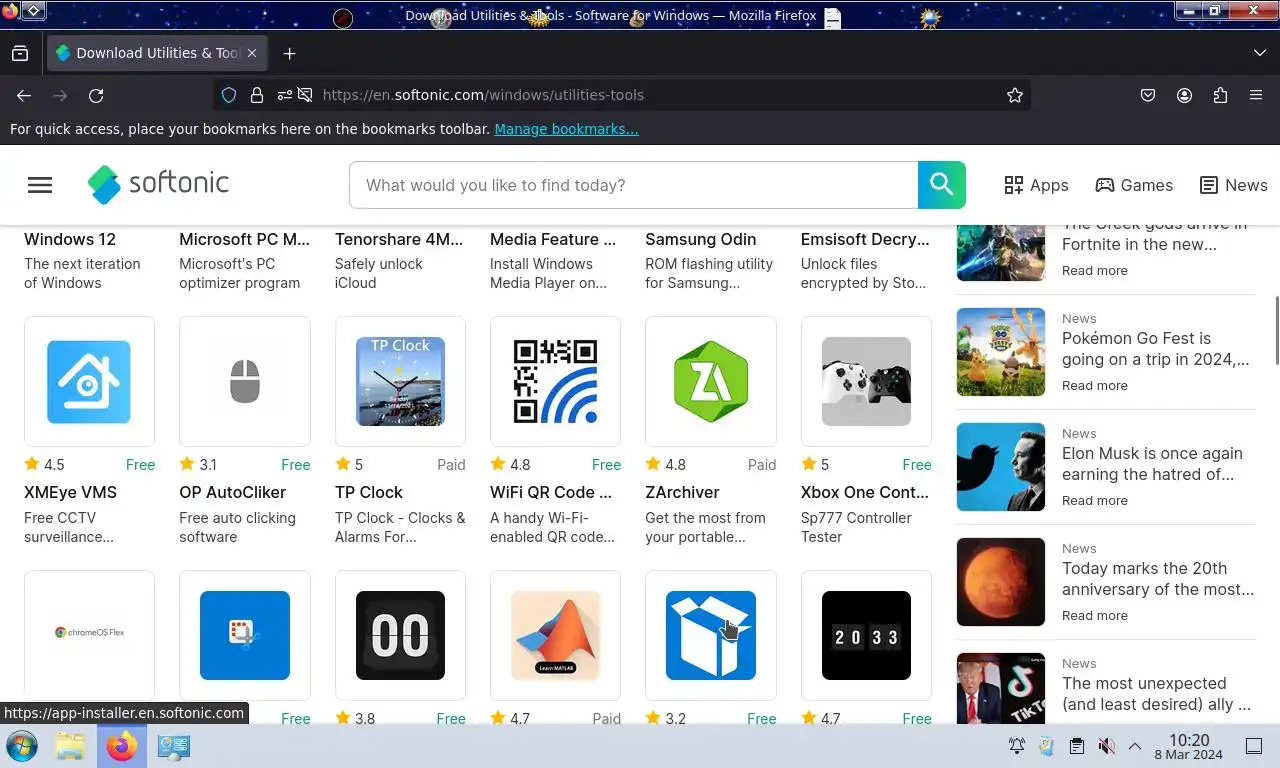The width and height of the screenshot is (1280, 768).
Task: Click the XMEye VMS title link
Action: click(70, 492)
